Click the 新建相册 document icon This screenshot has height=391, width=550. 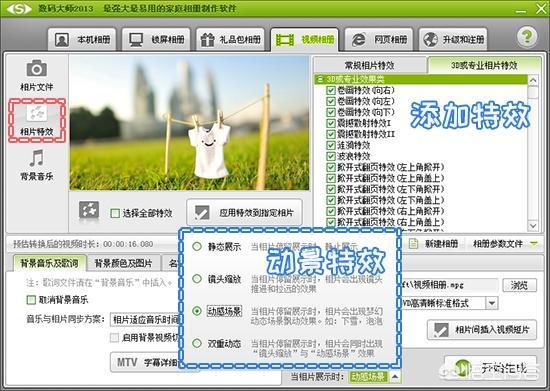414,244
